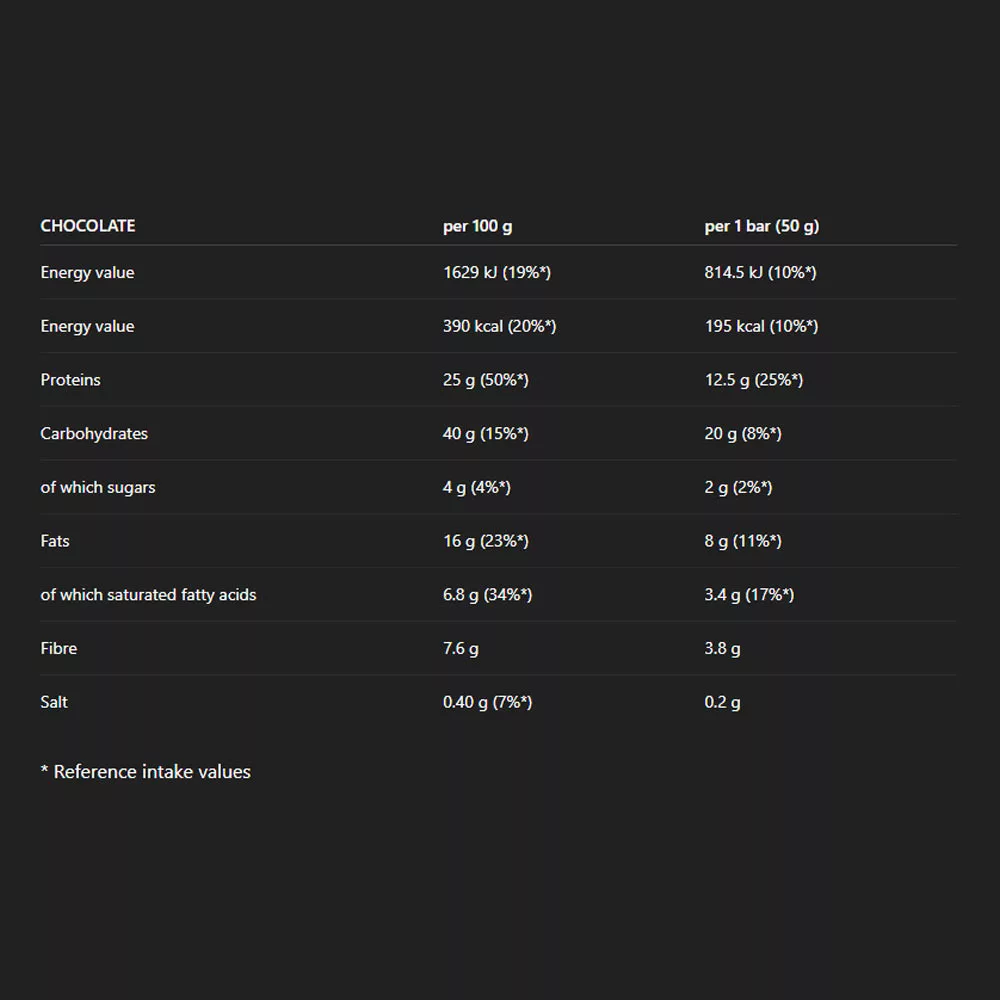Click the 814.5 kJ per bar value
Viewport: 1000px width, 1000px height.
[760, 273]
